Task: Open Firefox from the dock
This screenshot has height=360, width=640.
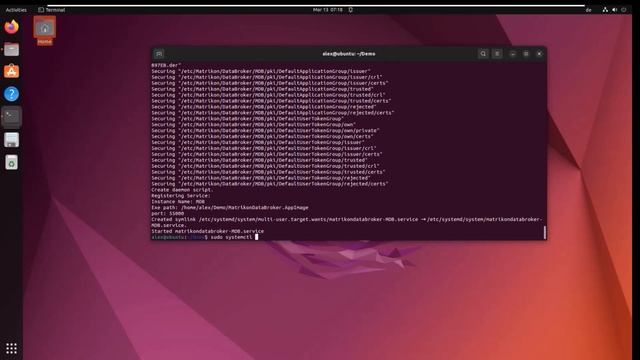Action: coord(11,27)
